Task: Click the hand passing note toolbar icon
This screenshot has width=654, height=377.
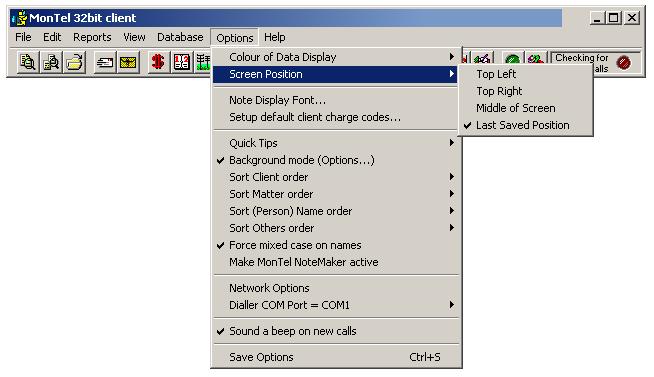Action: pos(105,63)
